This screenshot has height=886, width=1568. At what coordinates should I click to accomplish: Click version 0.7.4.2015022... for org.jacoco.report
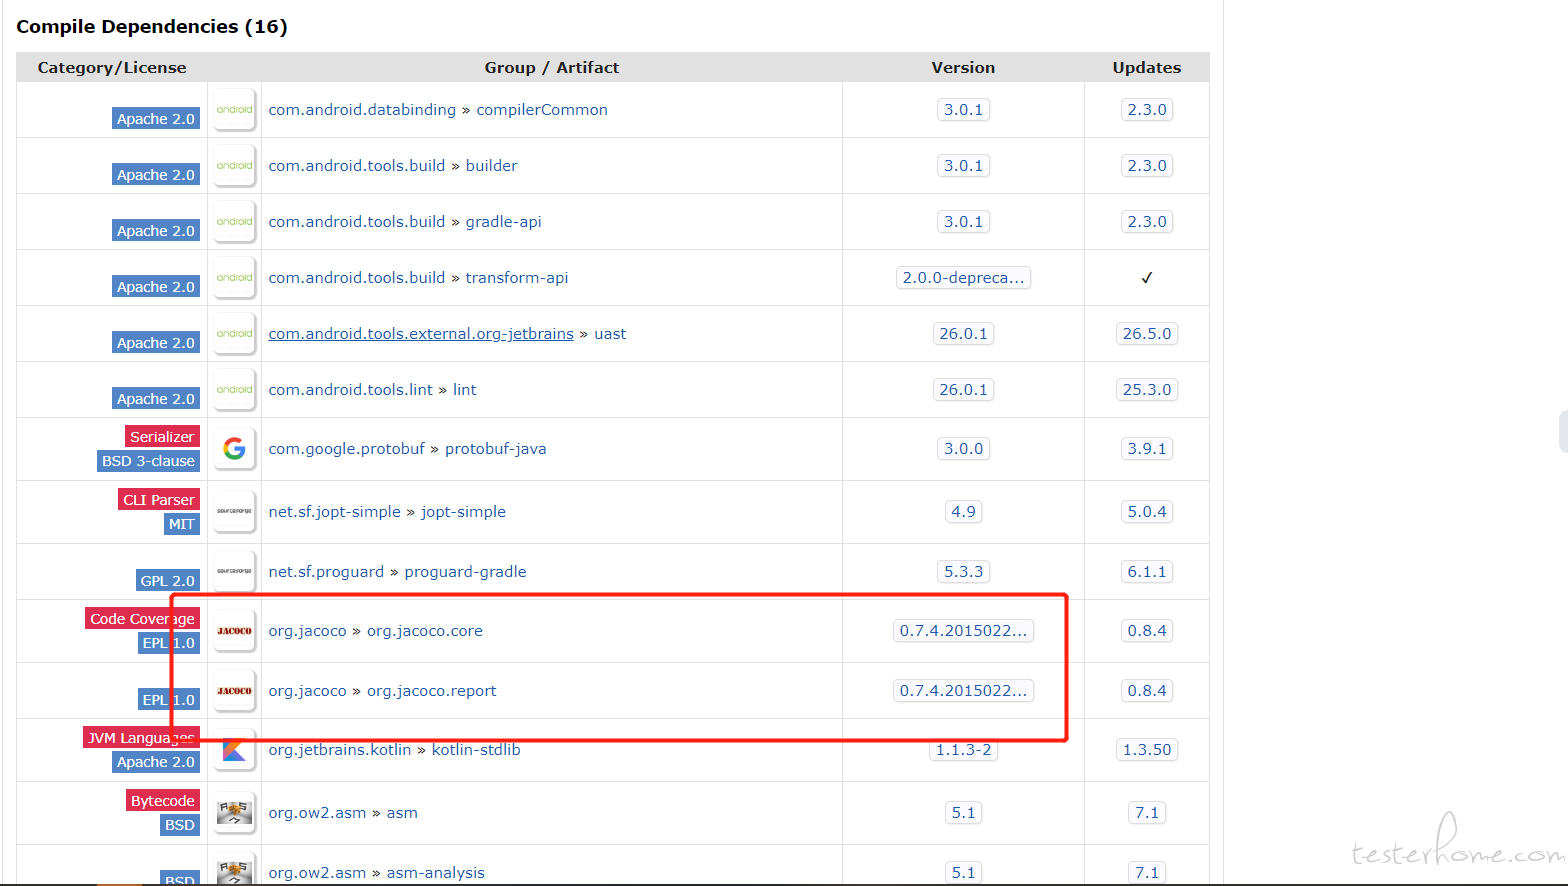963,691
